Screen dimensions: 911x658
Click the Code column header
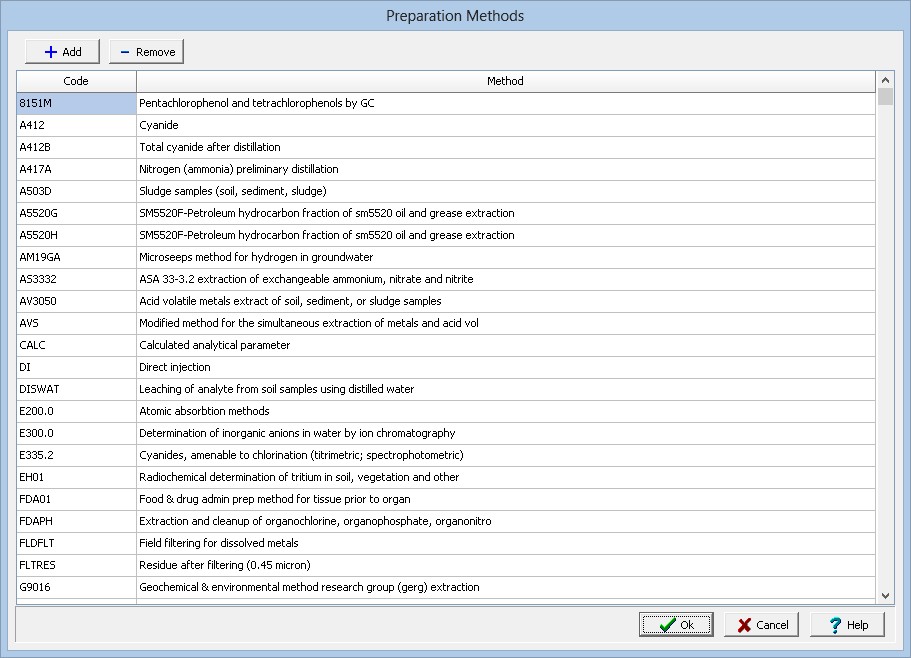(x=76, y=81)
